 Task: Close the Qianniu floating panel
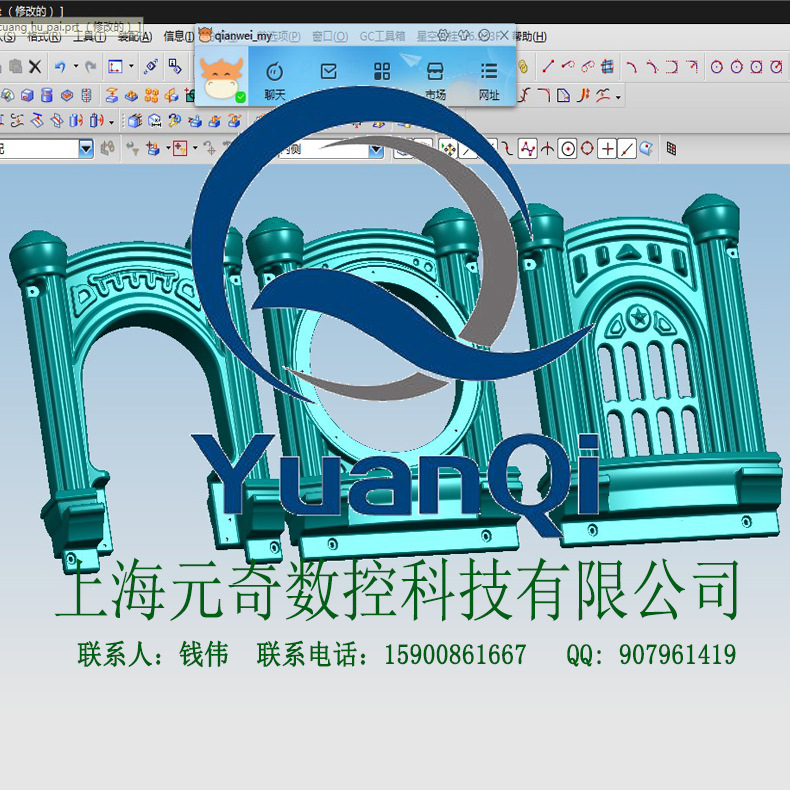click(503, 35)
